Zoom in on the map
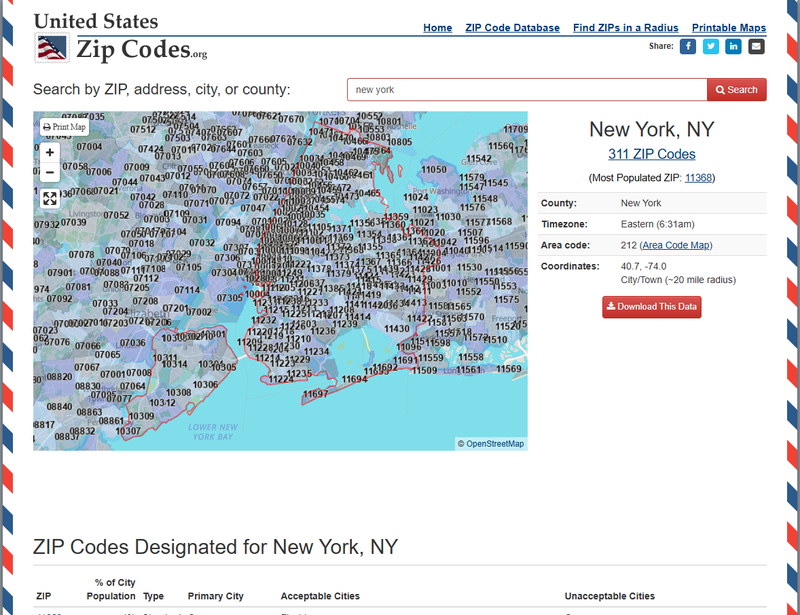Image resolution: width=800 pixels, height=615 pixels. click(50, 152)
